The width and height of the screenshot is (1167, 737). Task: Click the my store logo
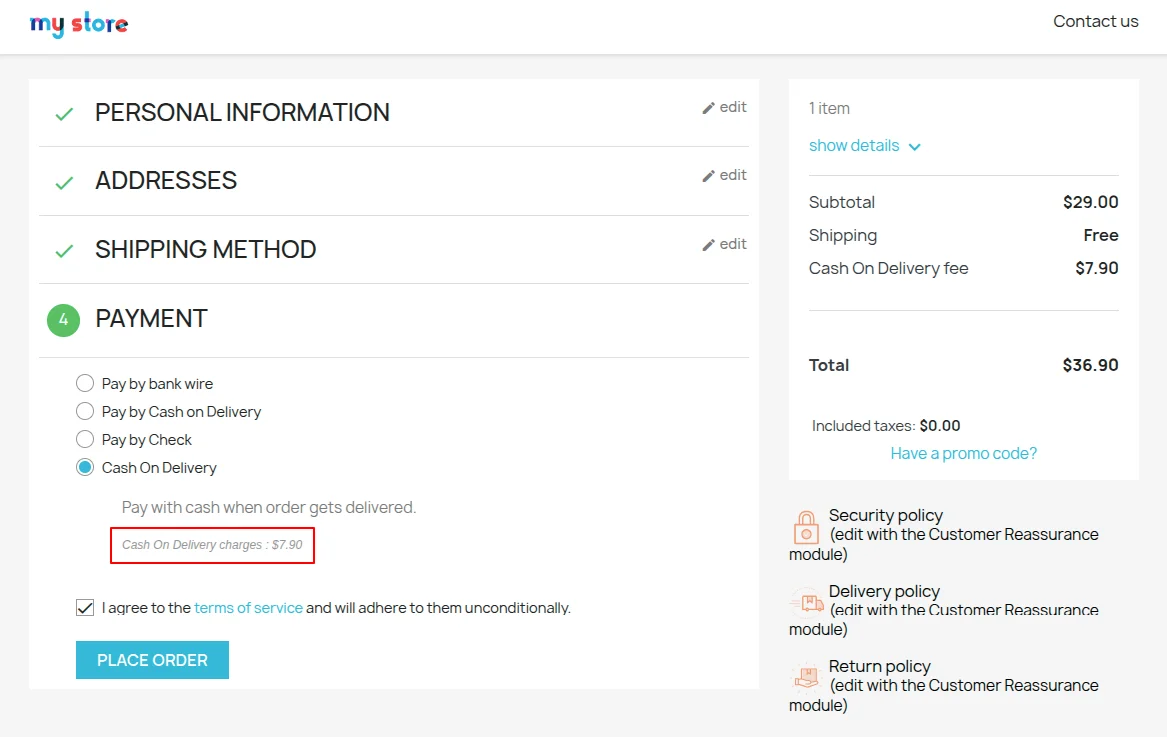tap(79, 24)
